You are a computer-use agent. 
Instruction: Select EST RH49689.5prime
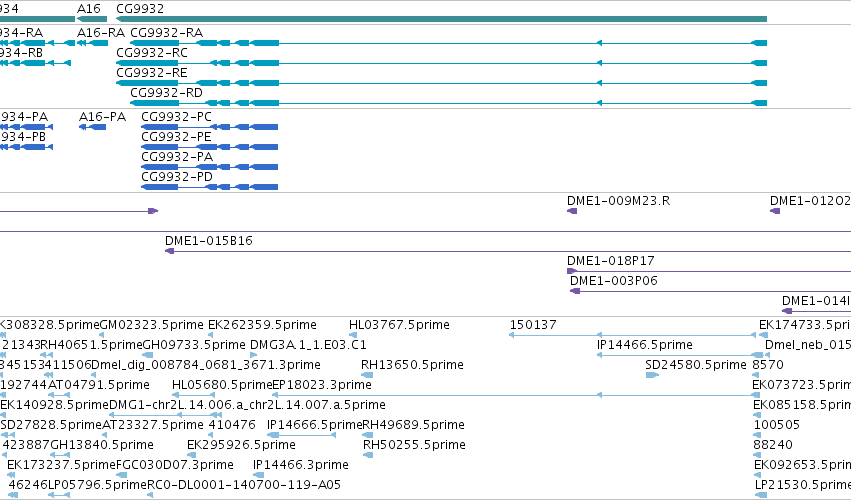click(414, 425)
